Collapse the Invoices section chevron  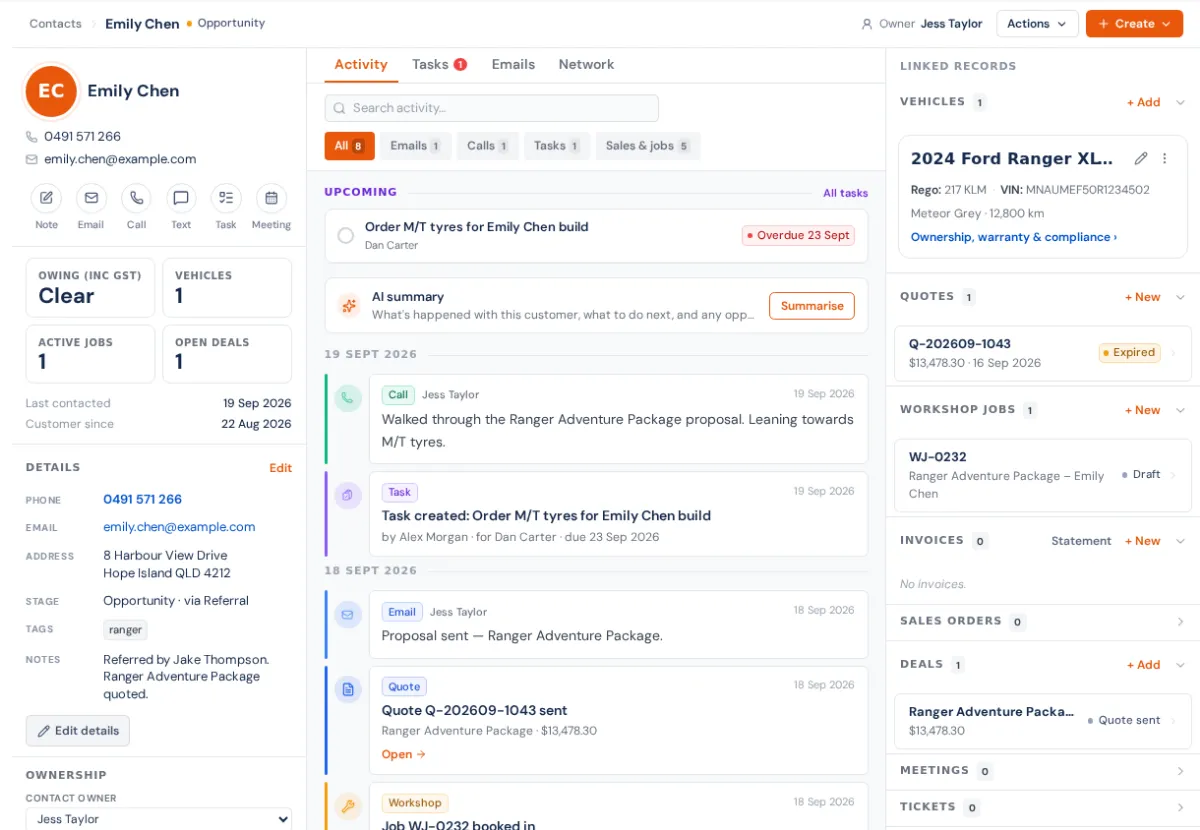click(1180, 541)
